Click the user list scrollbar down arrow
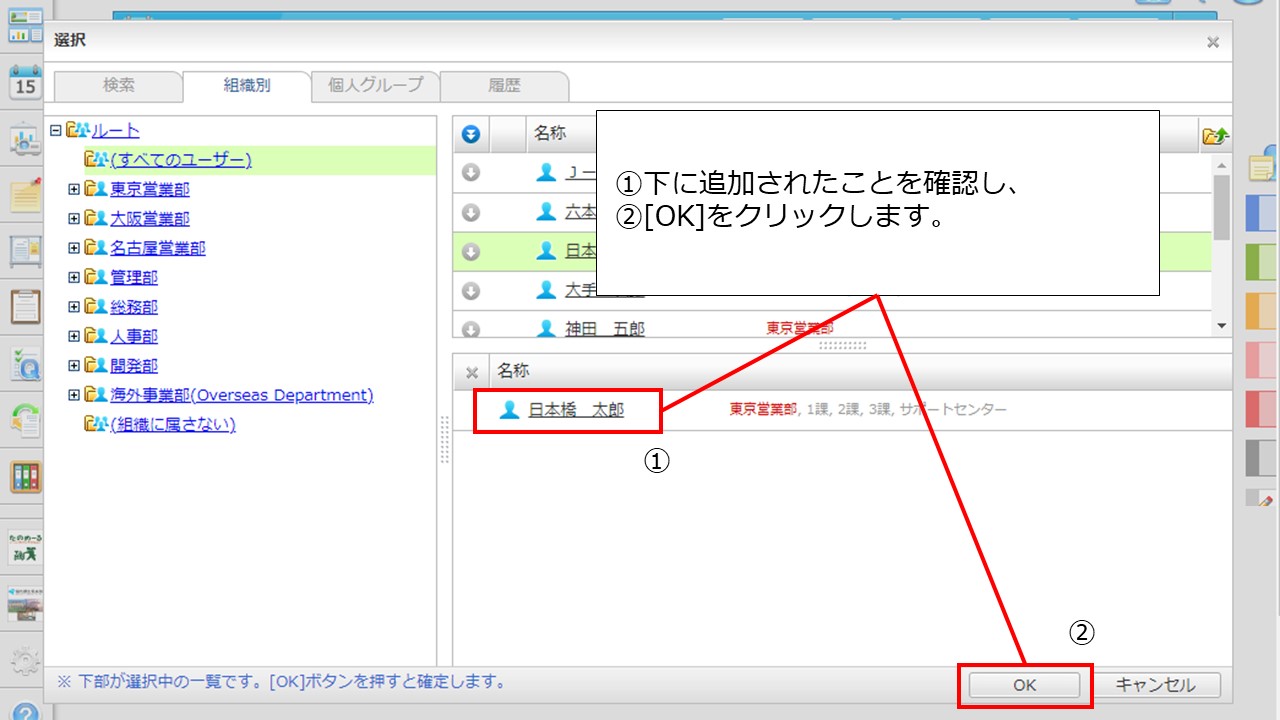This screenshot has height=720, width=1280. tap(1221, 326)
